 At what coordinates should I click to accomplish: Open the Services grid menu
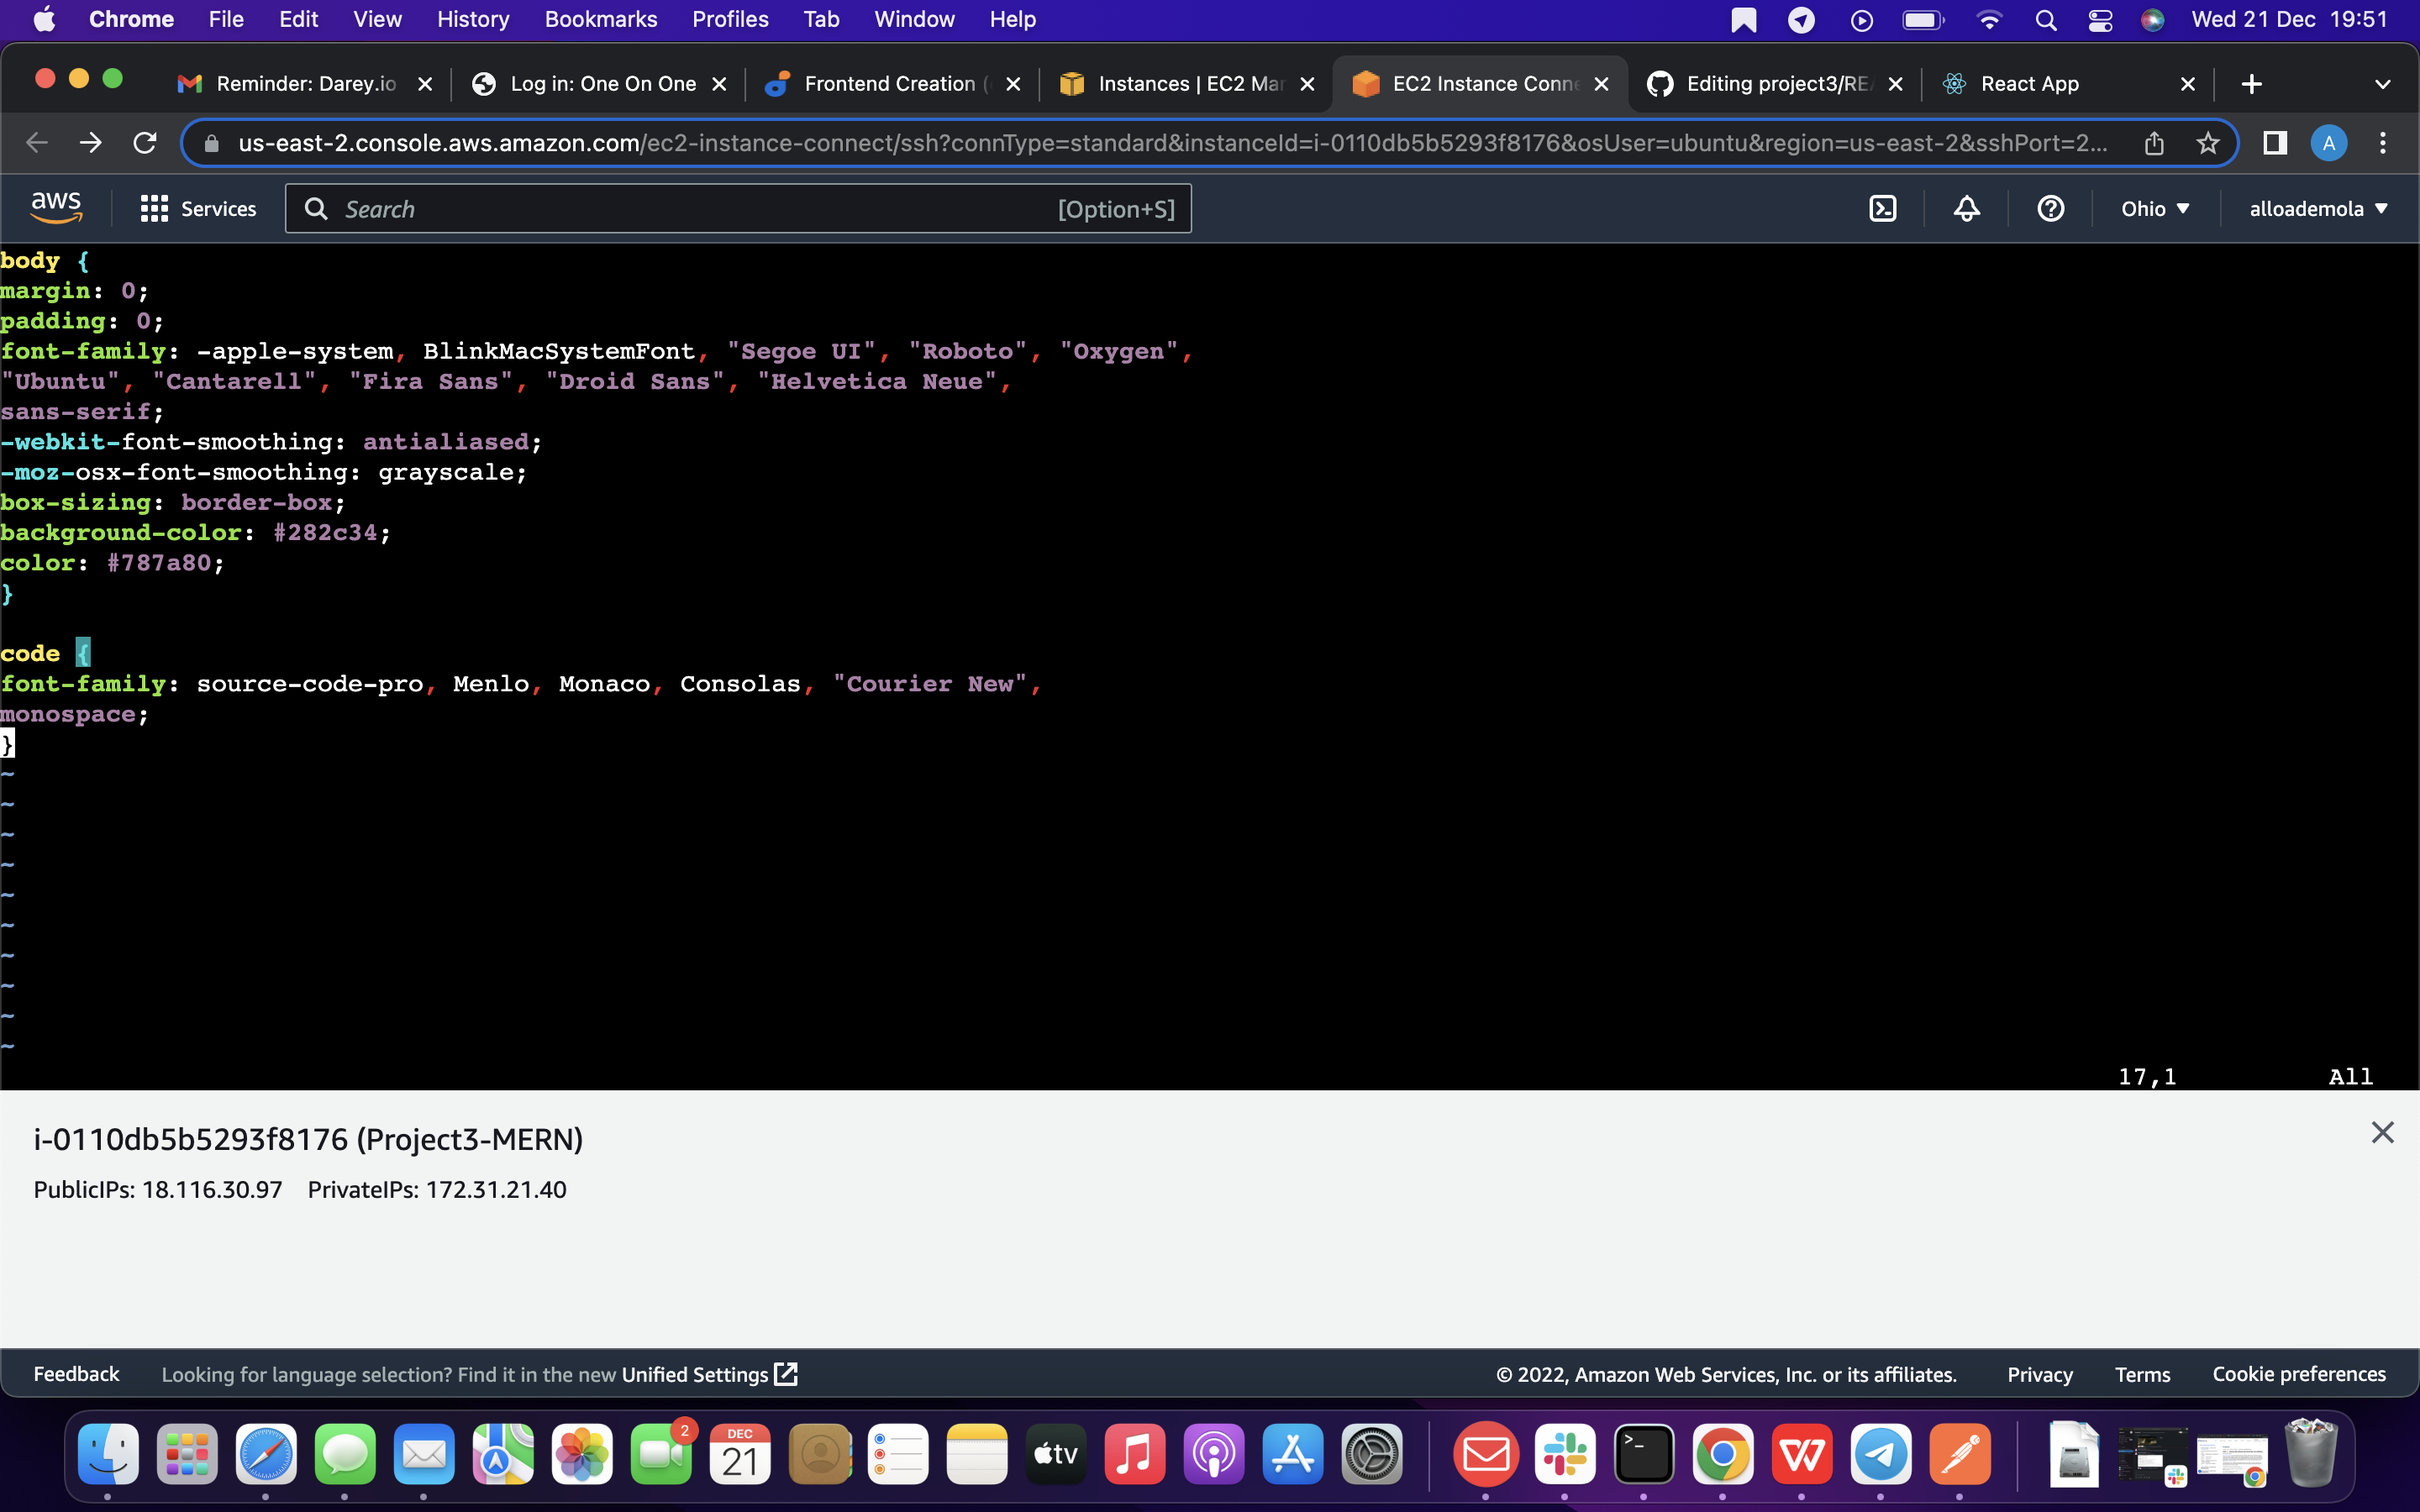click(x=154, y=208)
